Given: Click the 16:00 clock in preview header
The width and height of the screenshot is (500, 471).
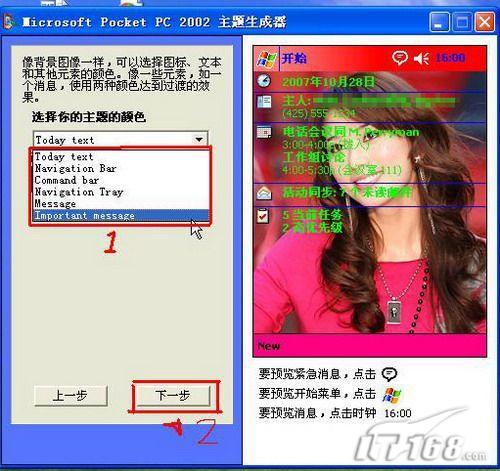Looking at the screenshot, I should [450, 58].
